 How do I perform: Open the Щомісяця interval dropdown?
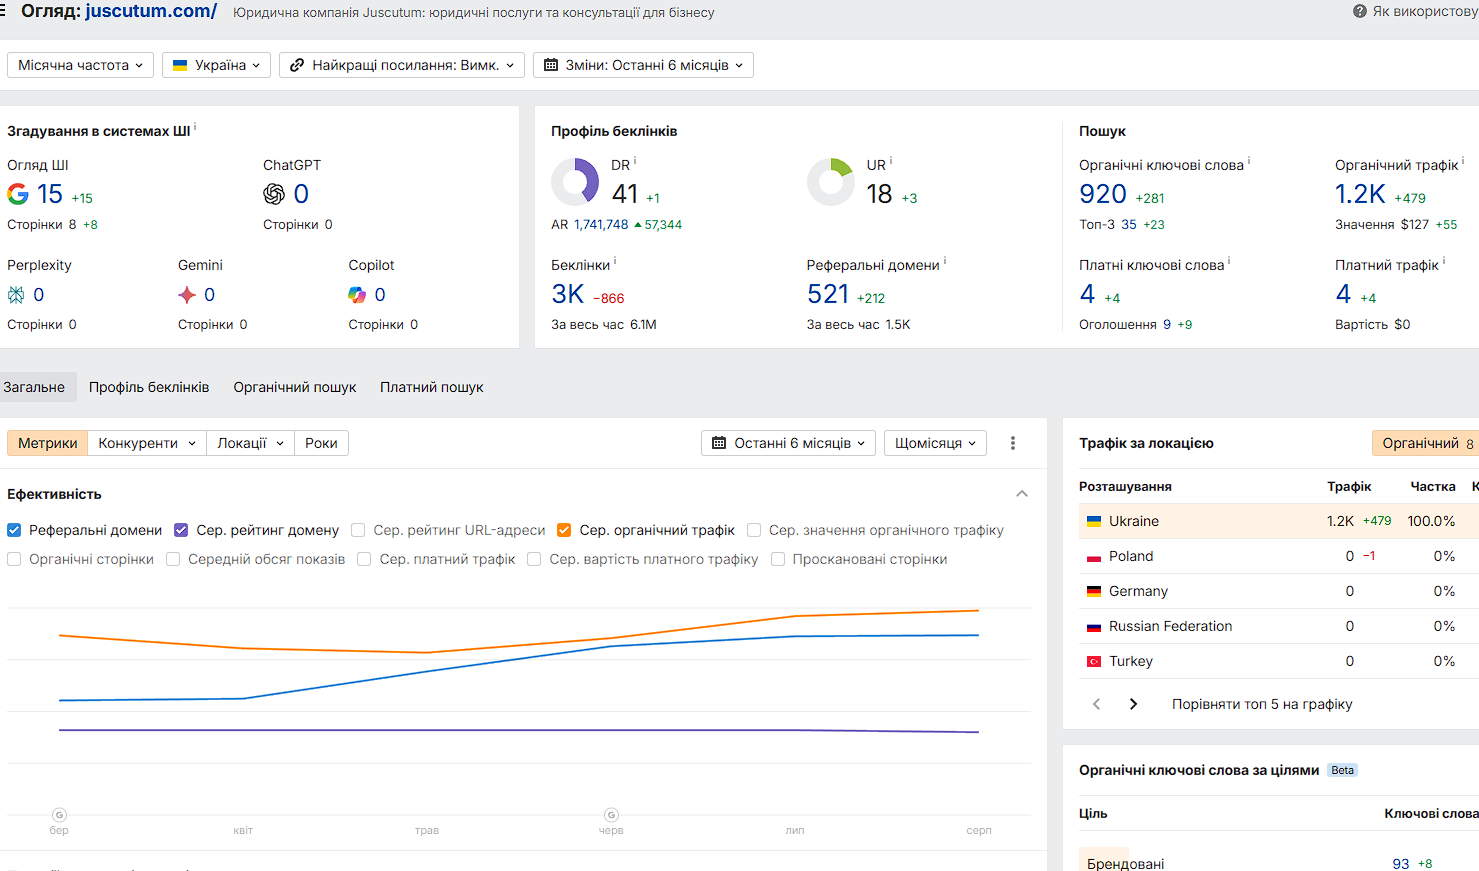point(935,443)
